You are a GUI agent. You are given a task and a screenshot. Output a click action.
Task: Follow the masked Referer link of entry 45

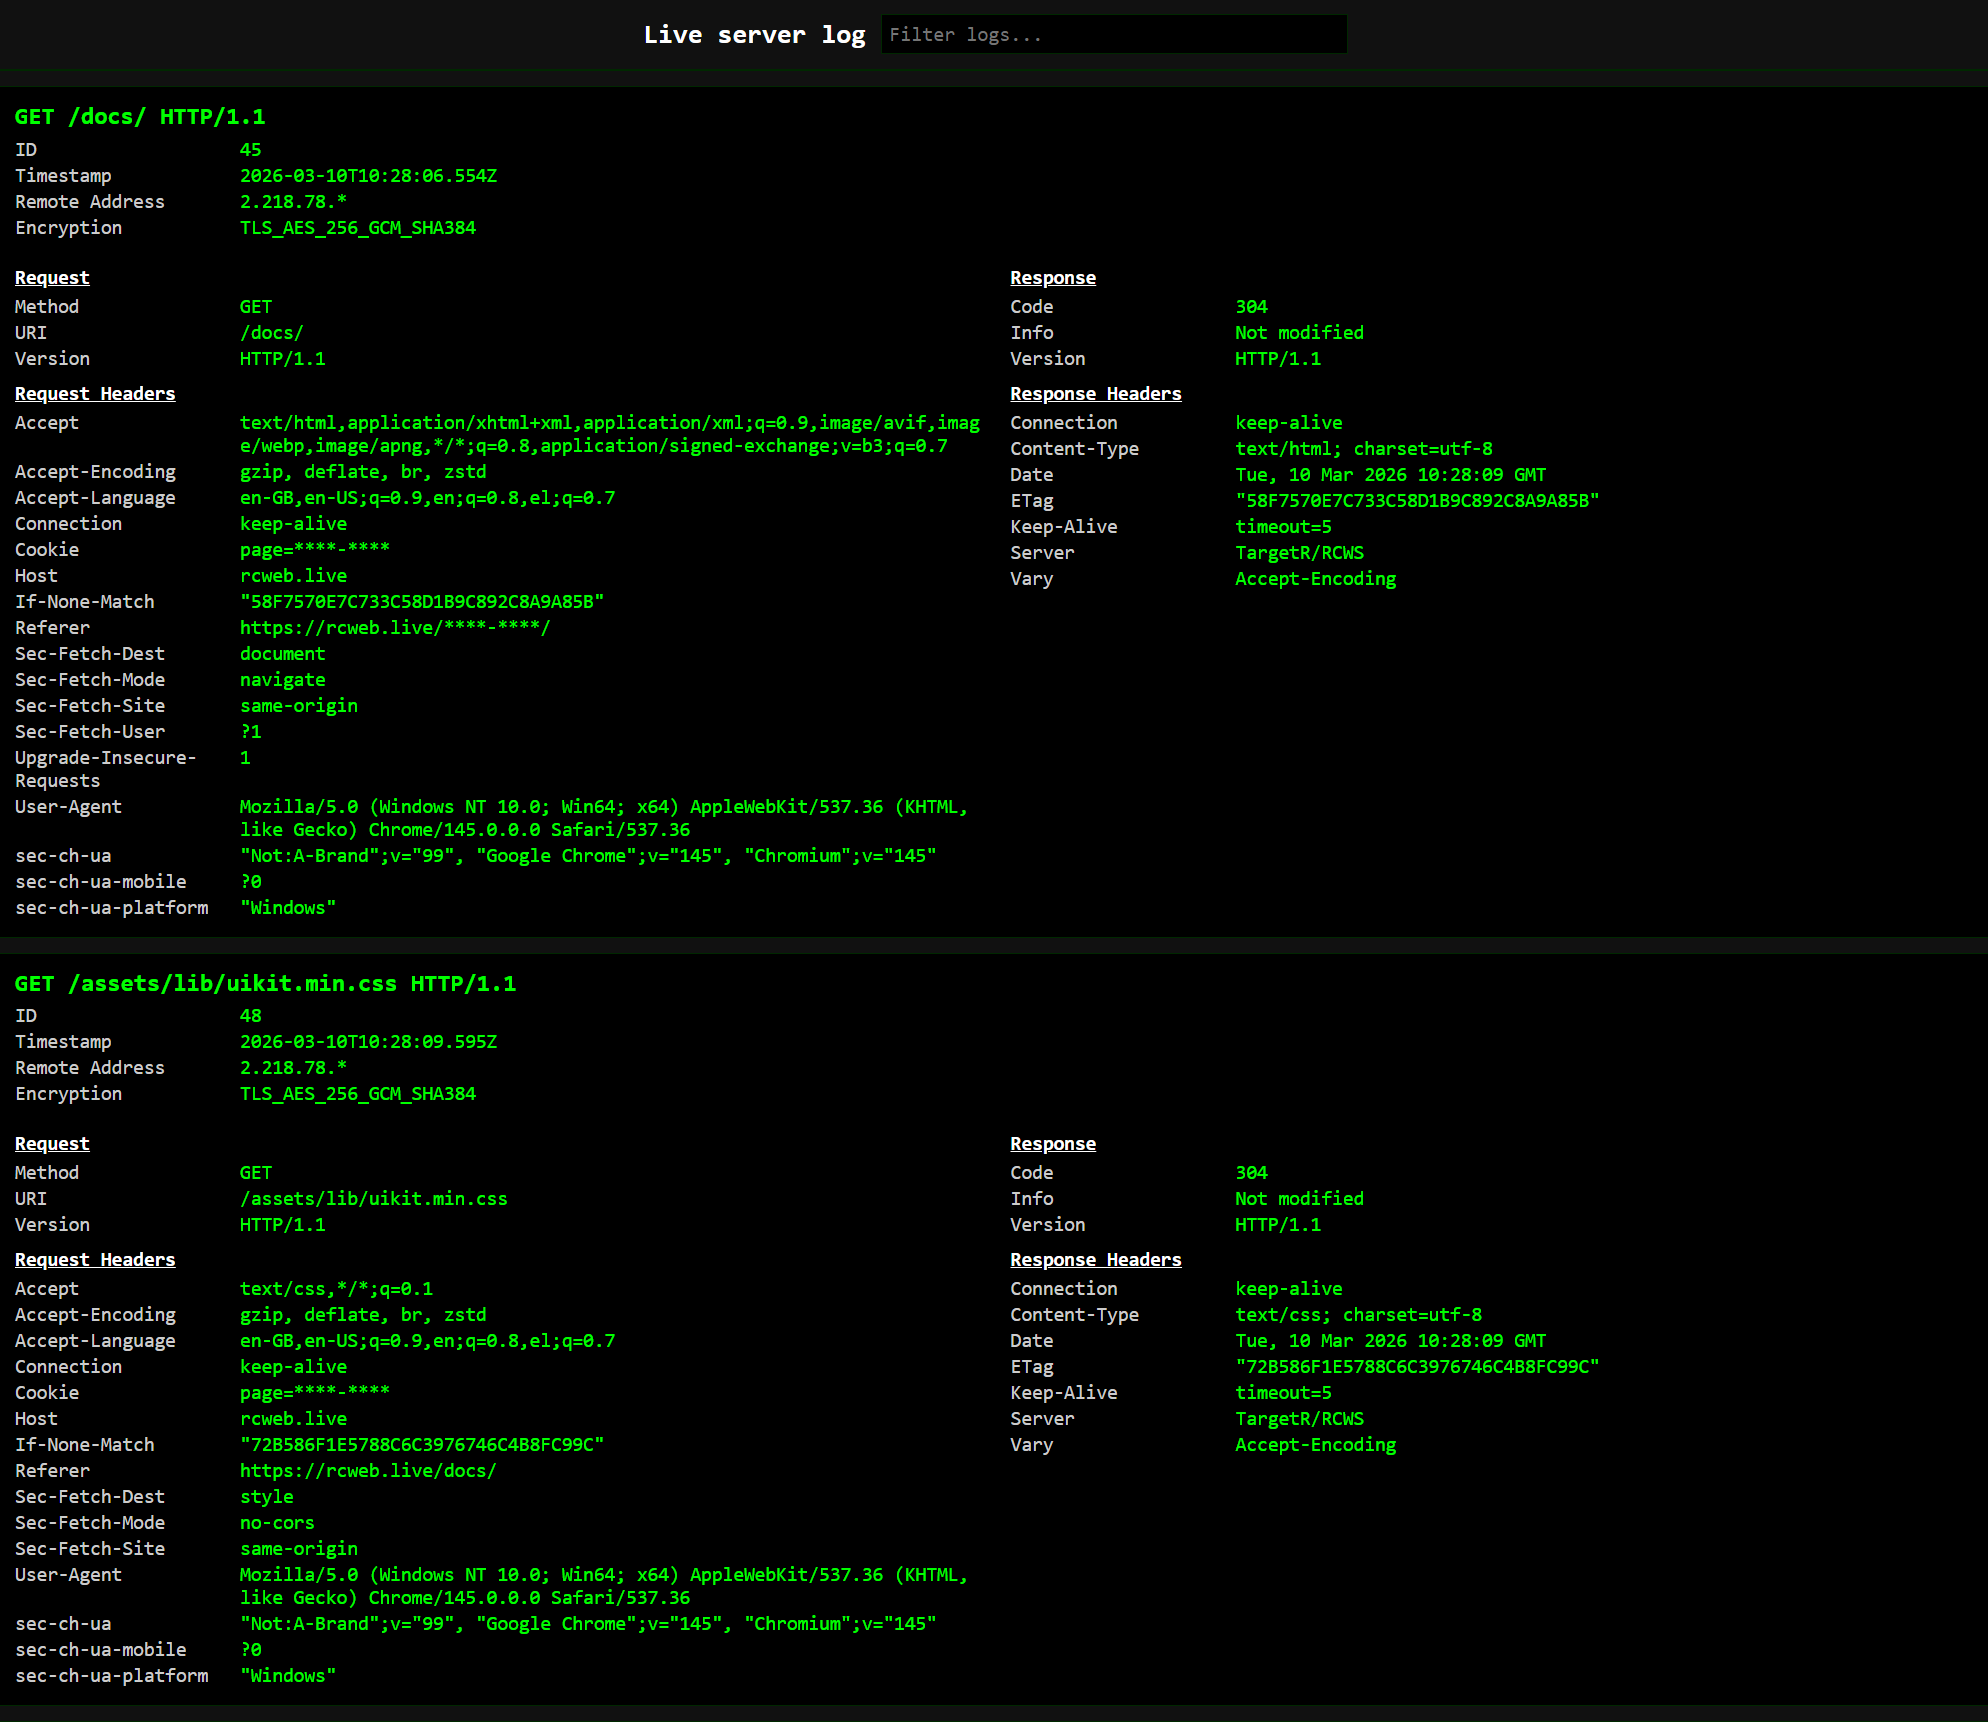(394, 627)
